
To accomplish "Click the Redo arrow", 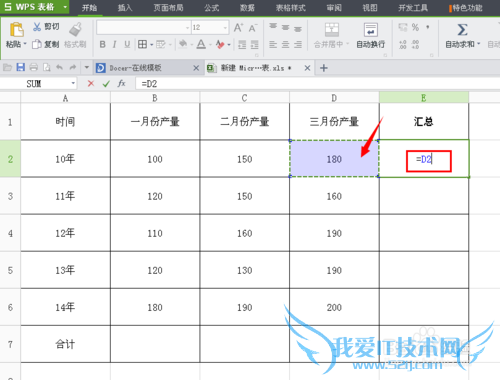I will tap(73, 68).
